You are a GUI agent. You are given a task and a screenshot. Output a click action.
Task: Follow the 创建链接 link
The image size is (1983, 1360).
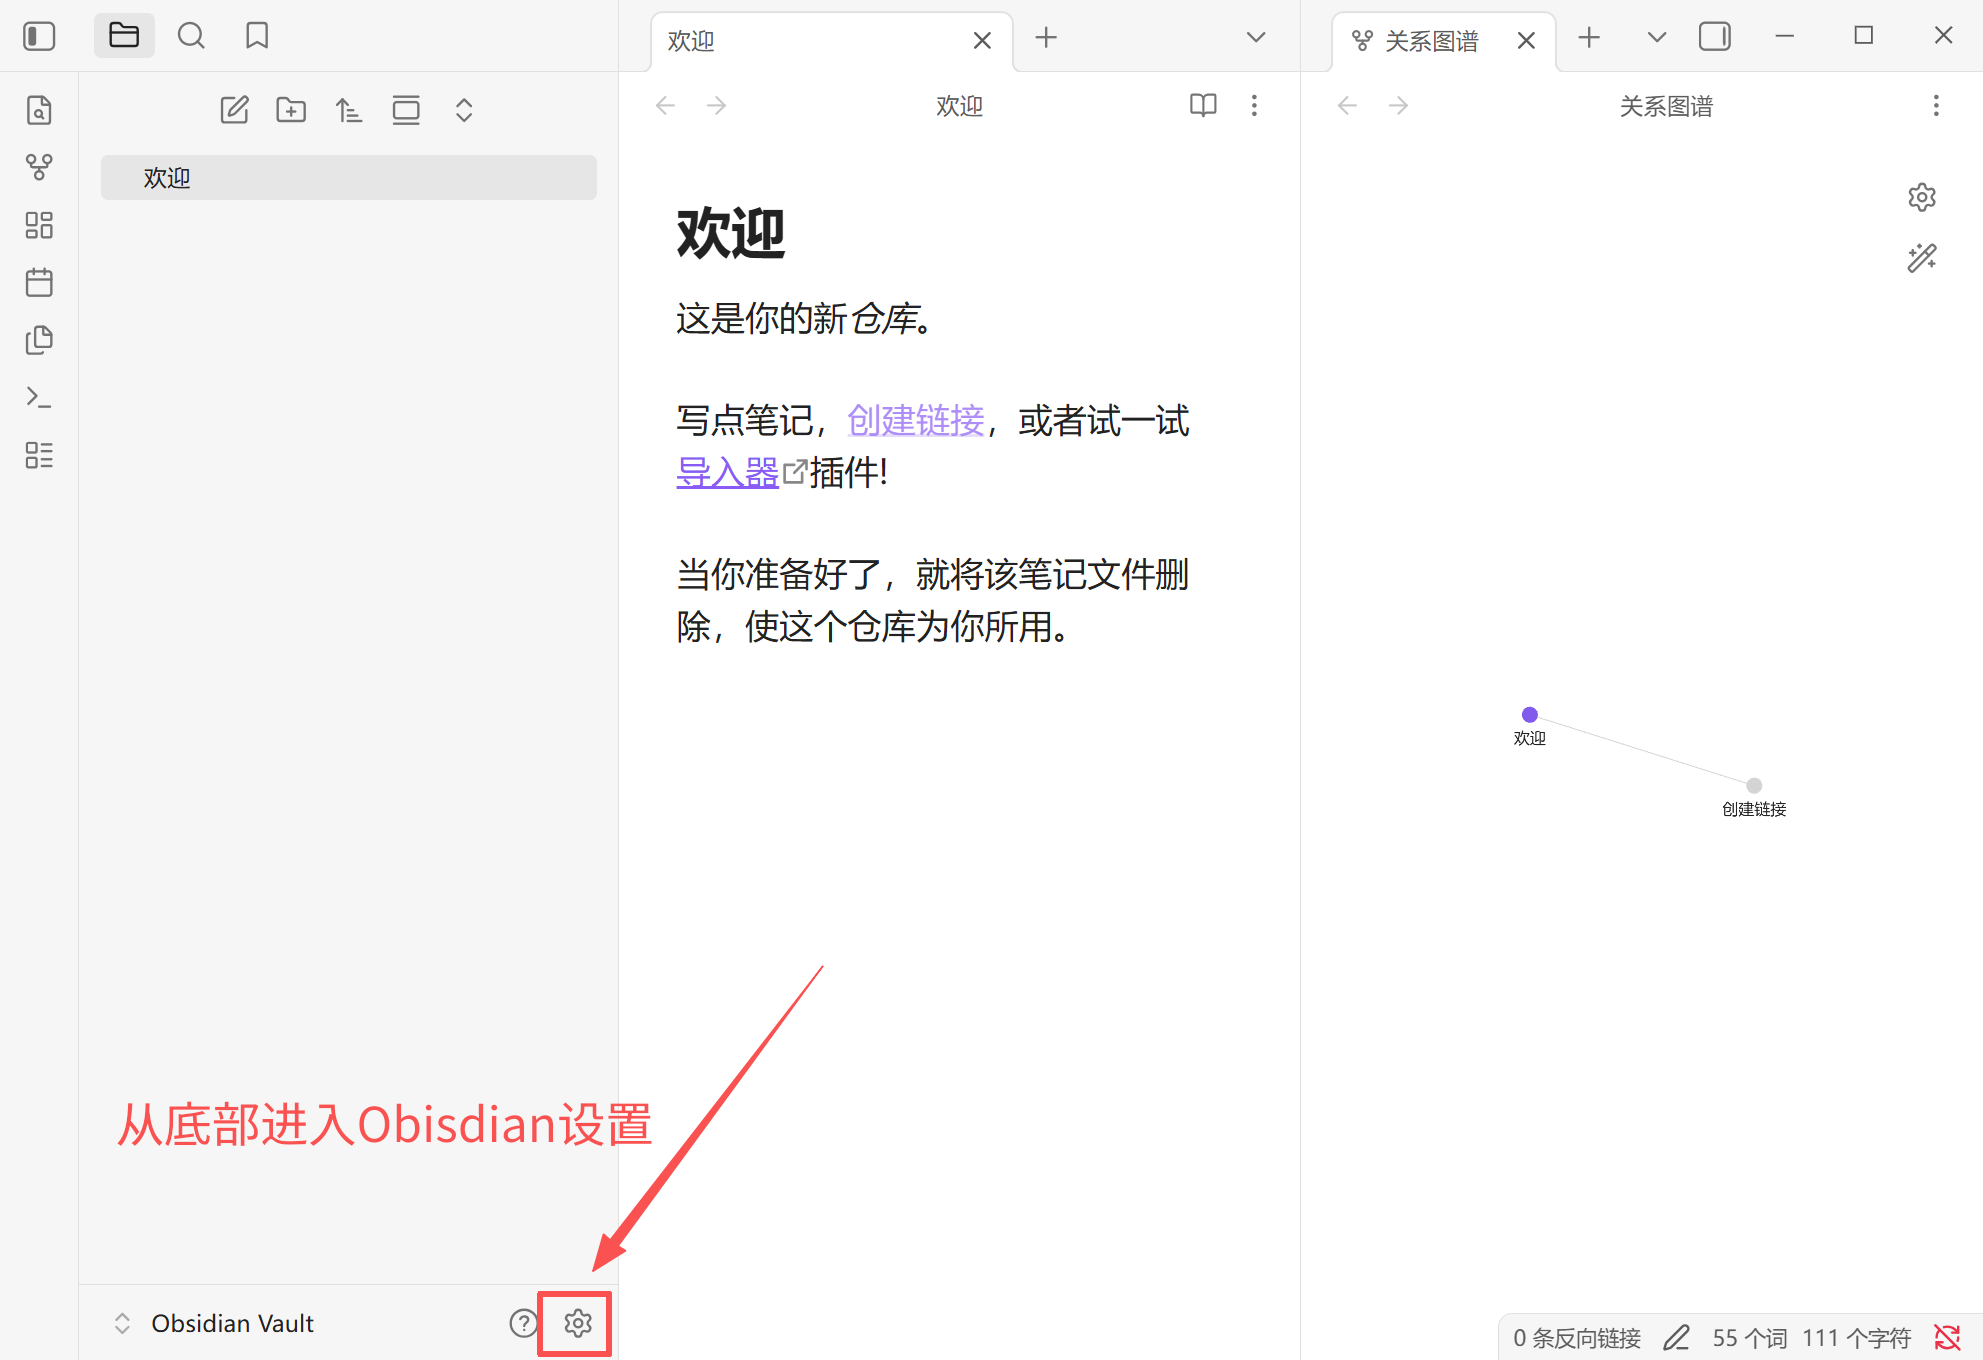pos(916,421)
